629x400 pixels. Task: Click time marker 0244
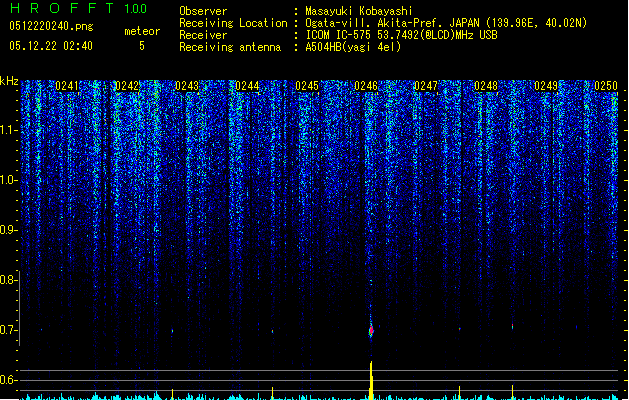coord(247,86)
